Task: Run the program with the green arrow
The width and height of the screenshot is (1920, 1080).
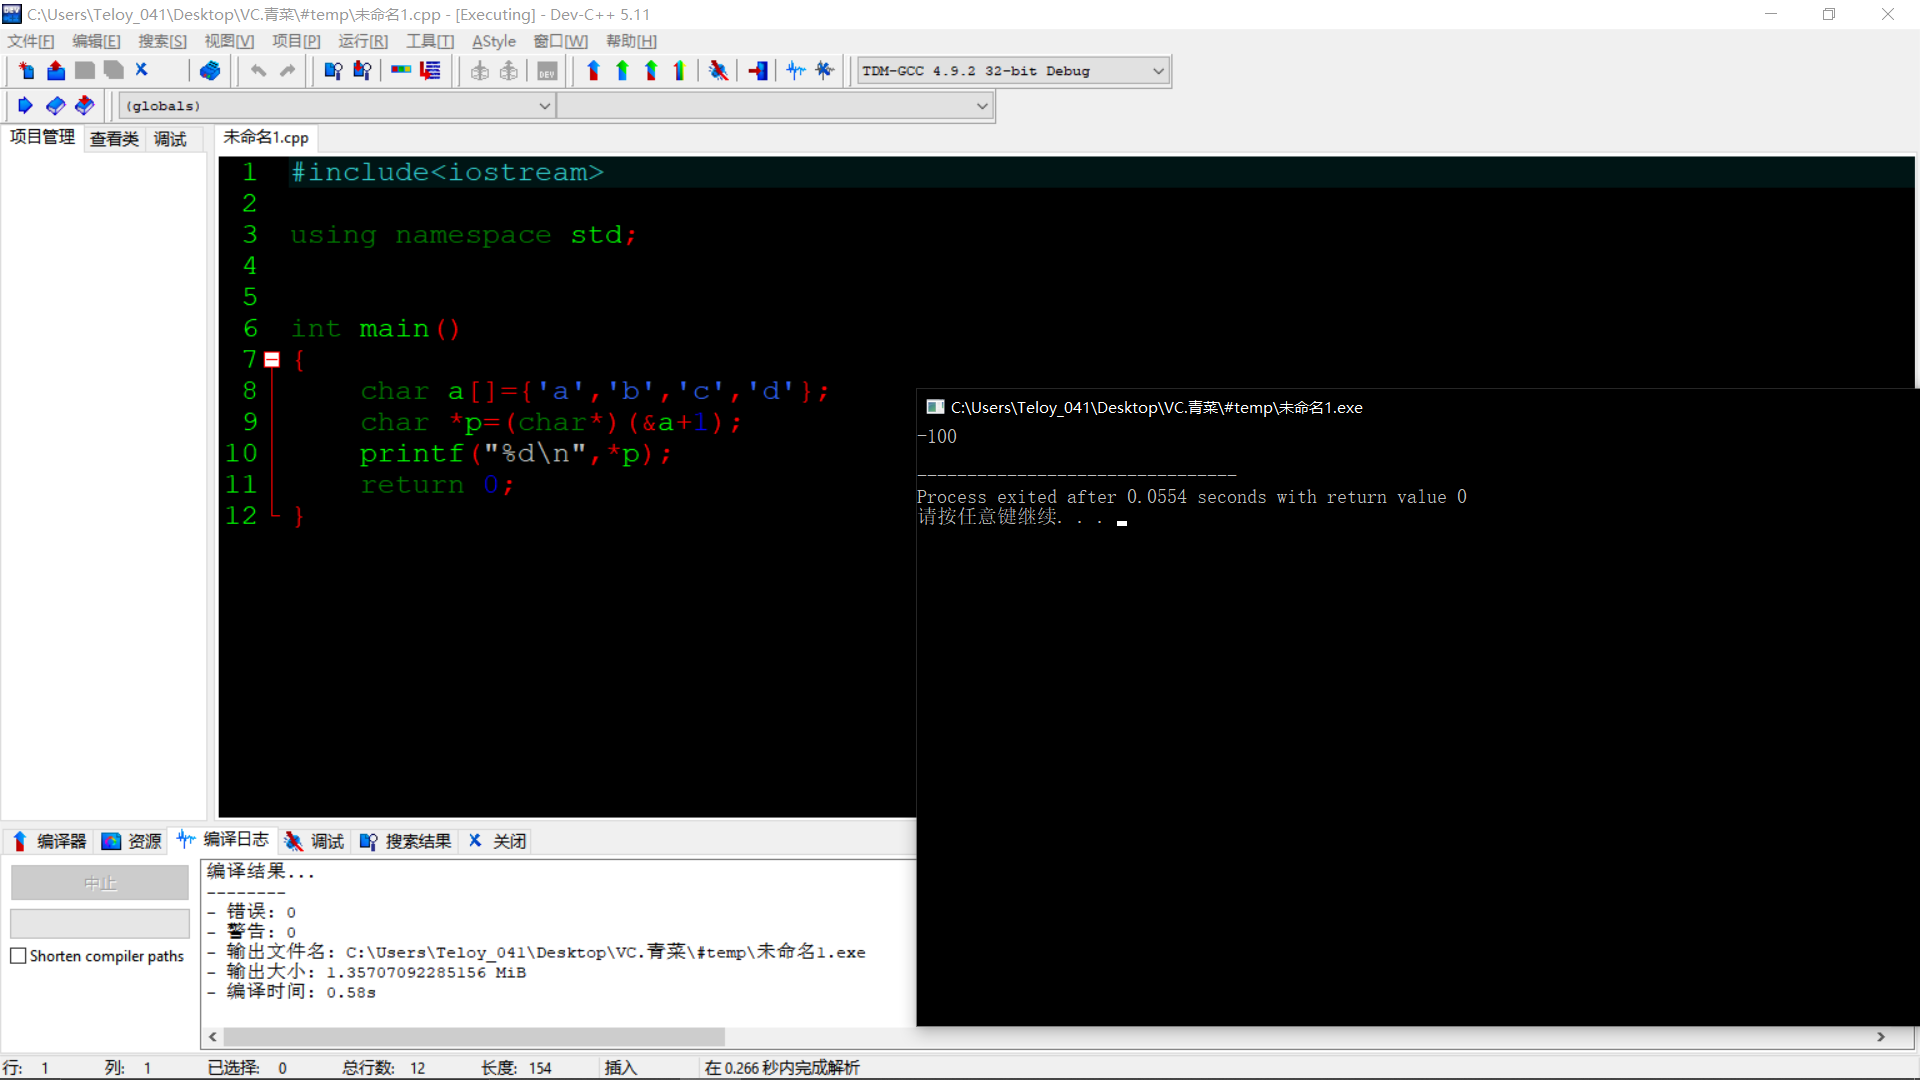Action: 622,71
